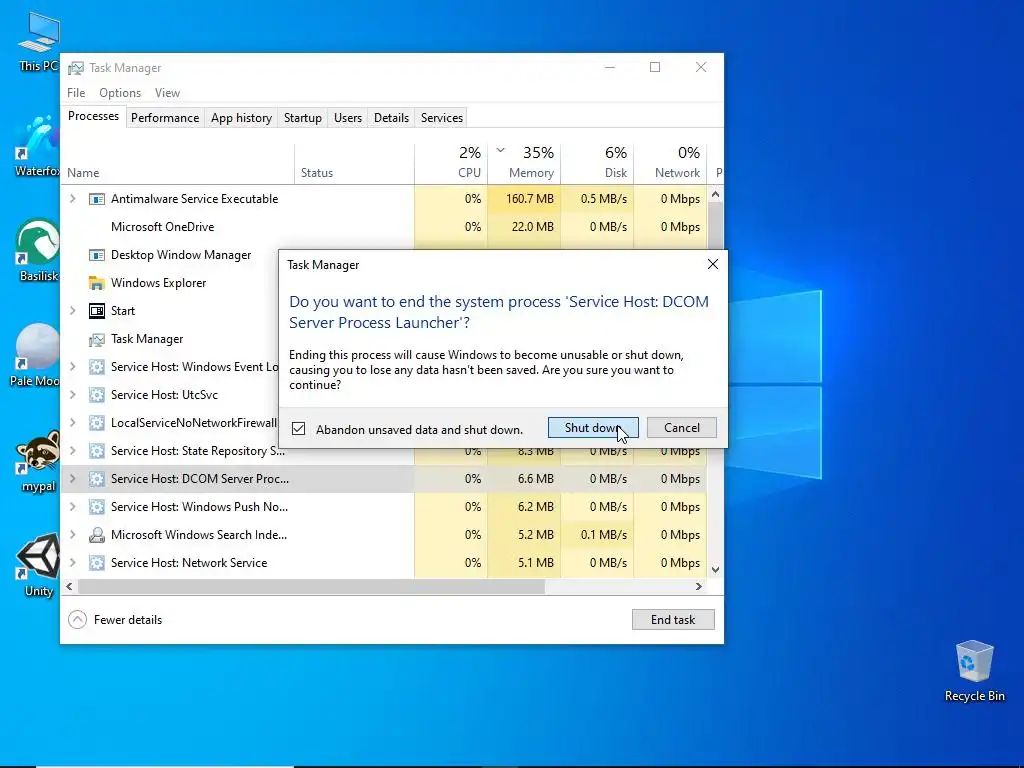Open the View menu

coord(167,93)
